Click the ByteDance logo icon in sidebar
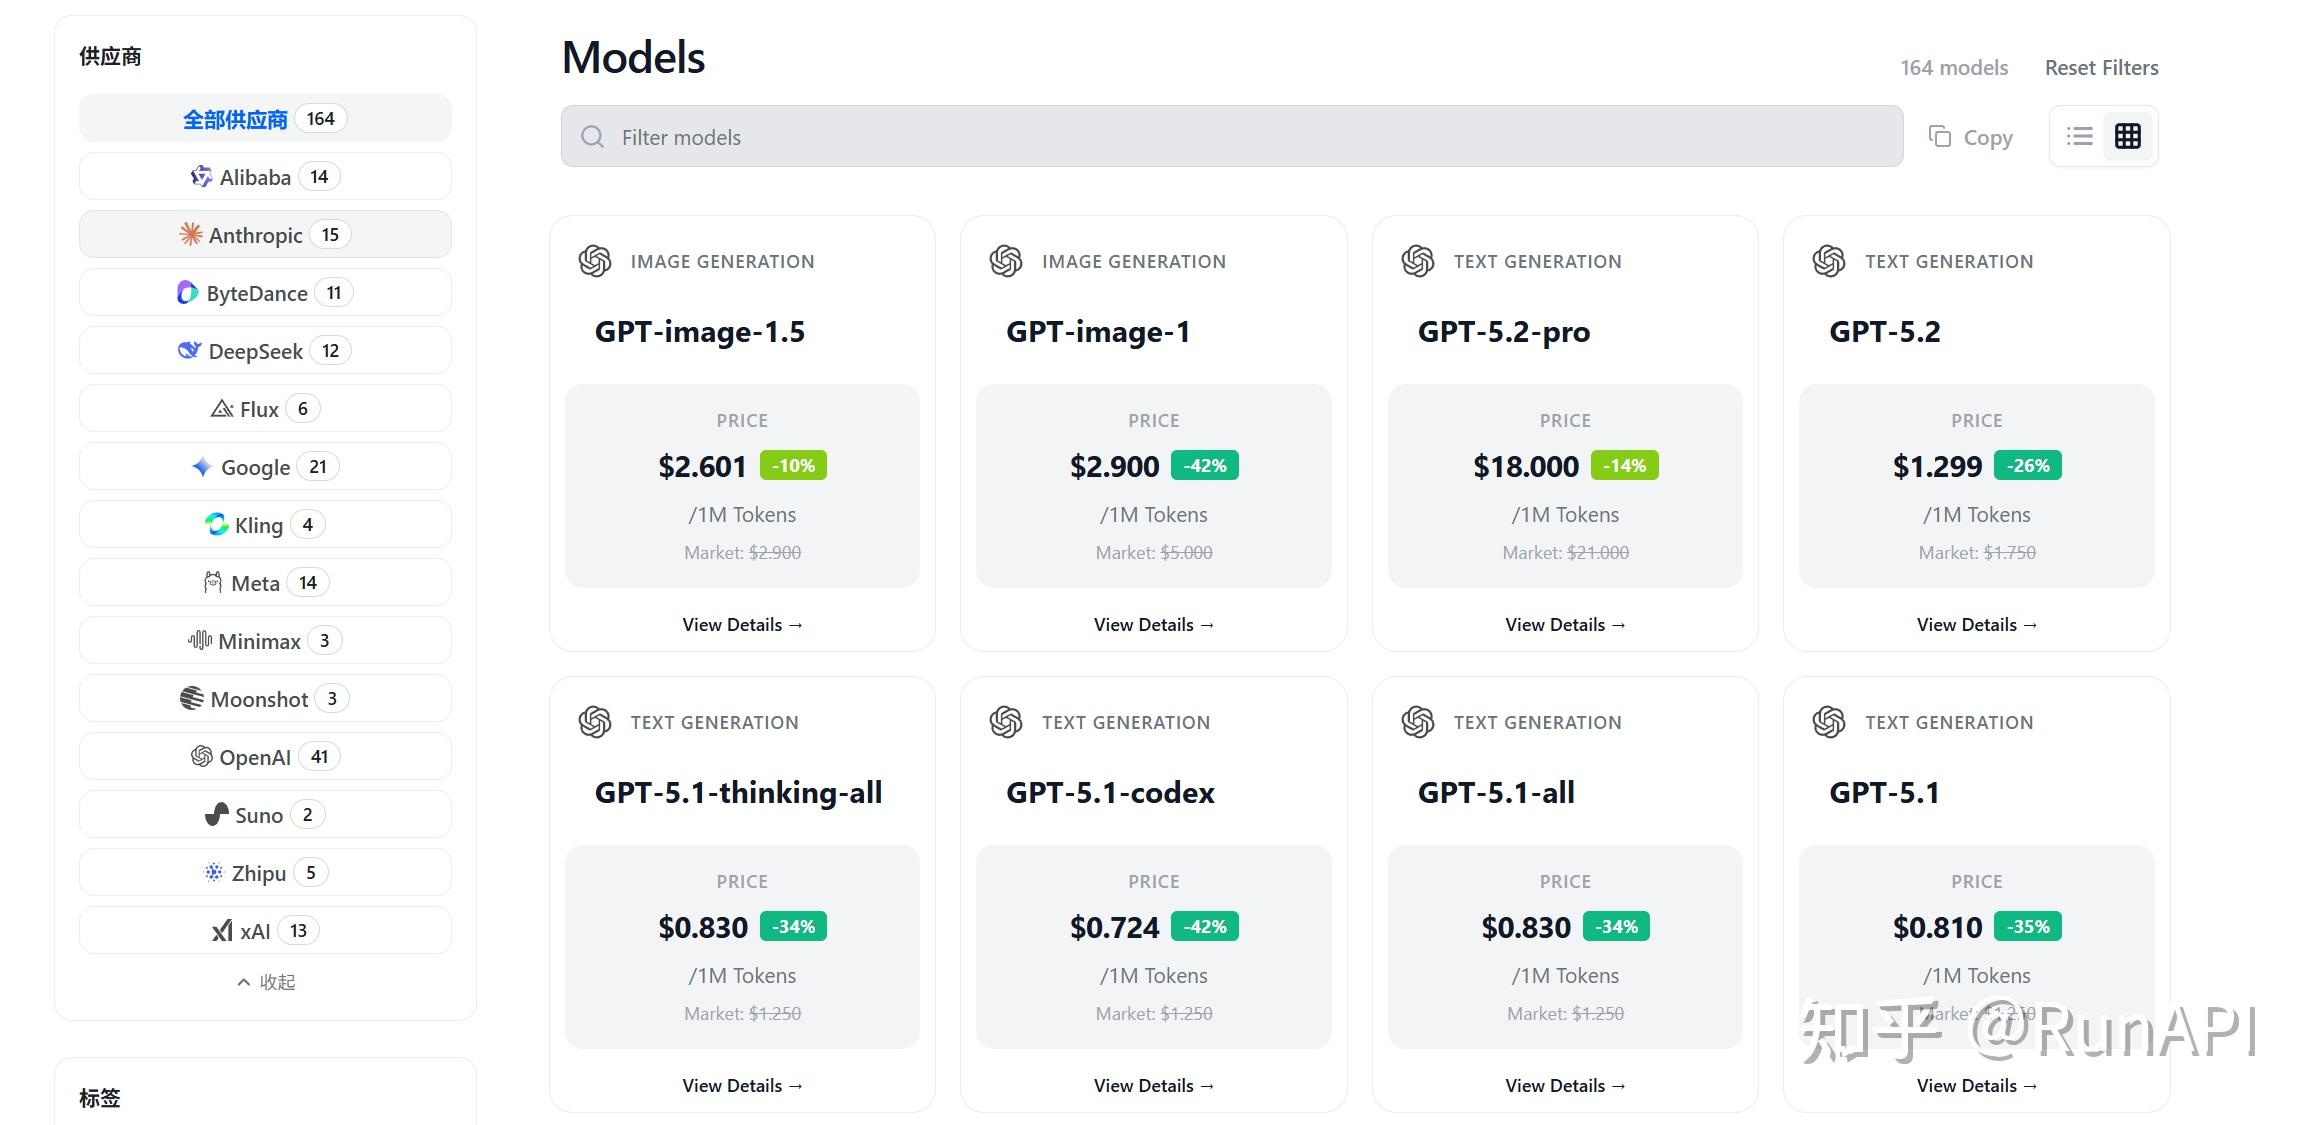 pyautogui.click(x=187, y=293)
